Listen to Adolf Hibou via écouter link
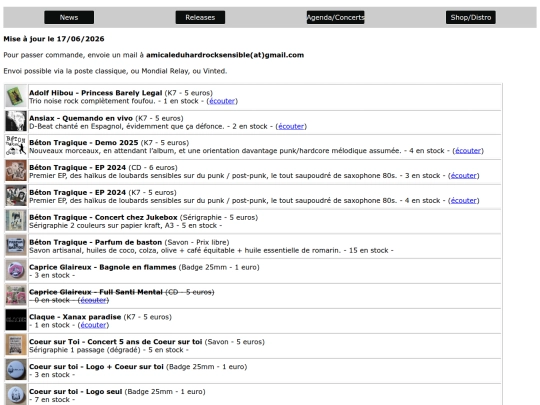 coord(222,101)
